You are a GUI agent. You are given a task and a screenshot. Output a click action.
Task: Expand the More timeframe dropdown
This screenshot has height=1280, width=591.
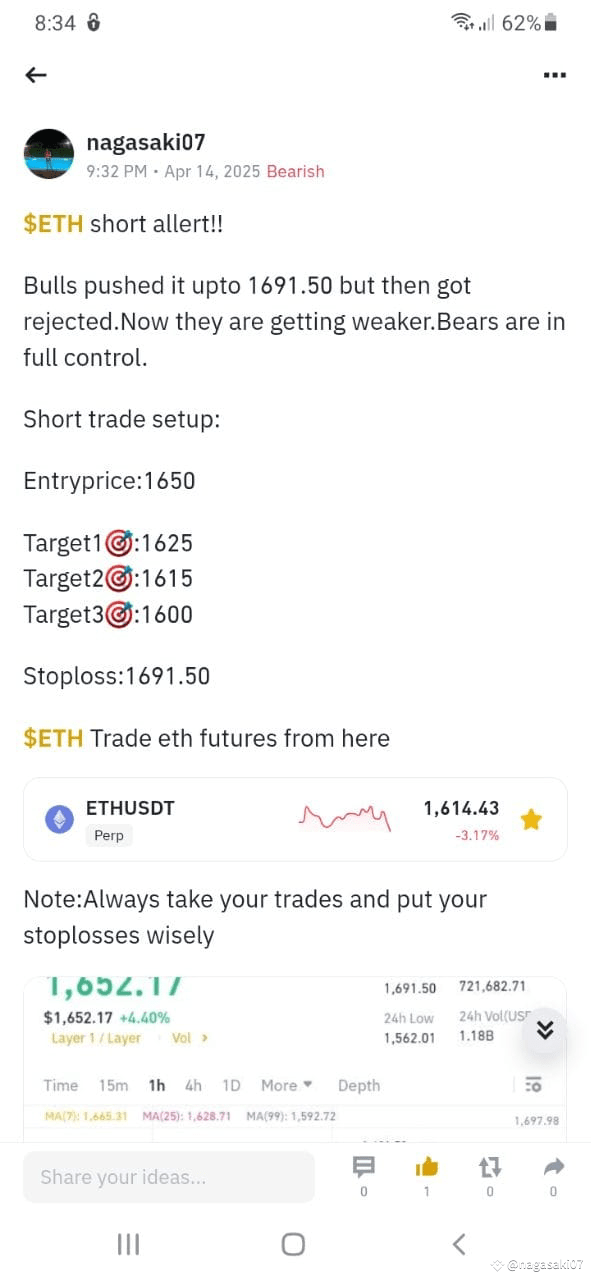[287, 1085]
